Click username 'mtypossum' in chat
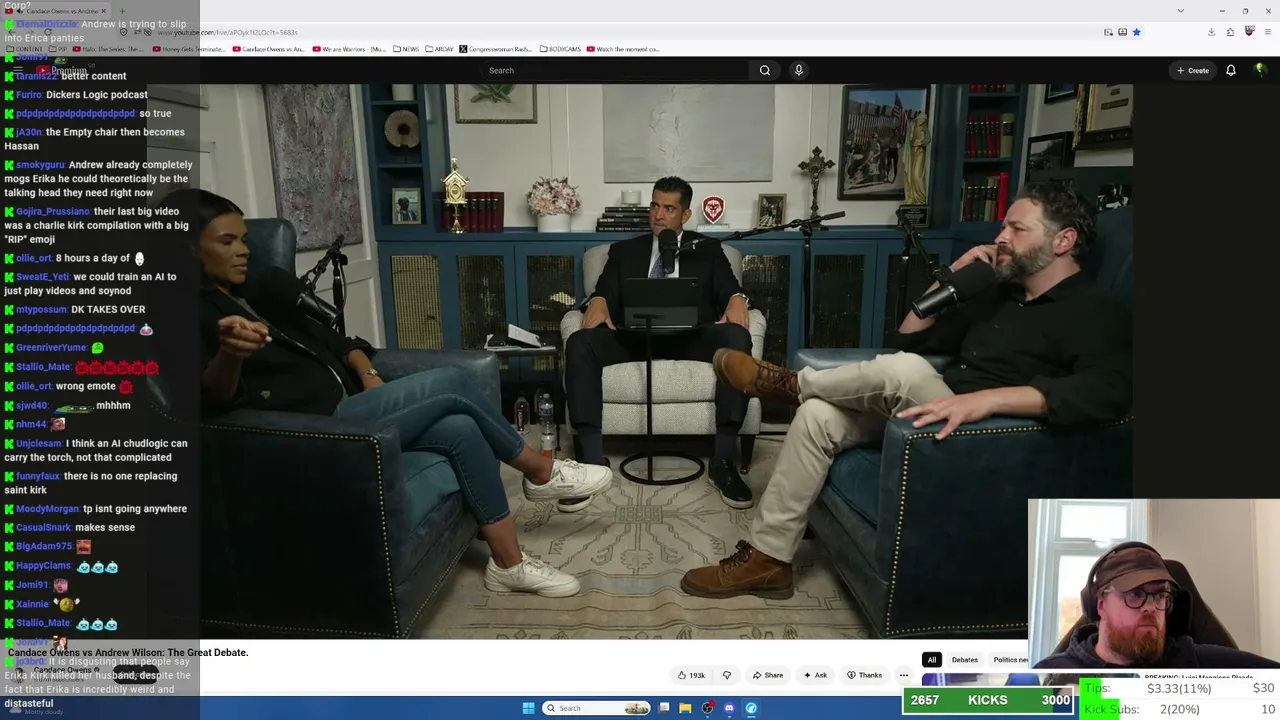 coord(41,309)
